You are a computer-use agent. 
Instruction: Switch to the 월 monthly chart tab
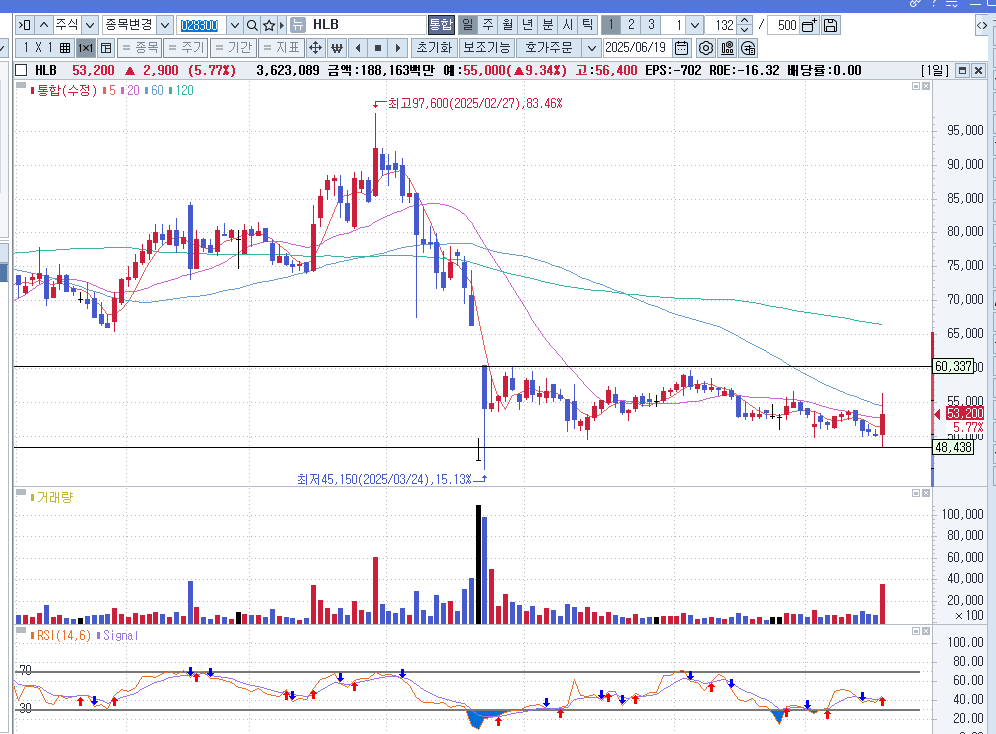(x=507, y=25)
